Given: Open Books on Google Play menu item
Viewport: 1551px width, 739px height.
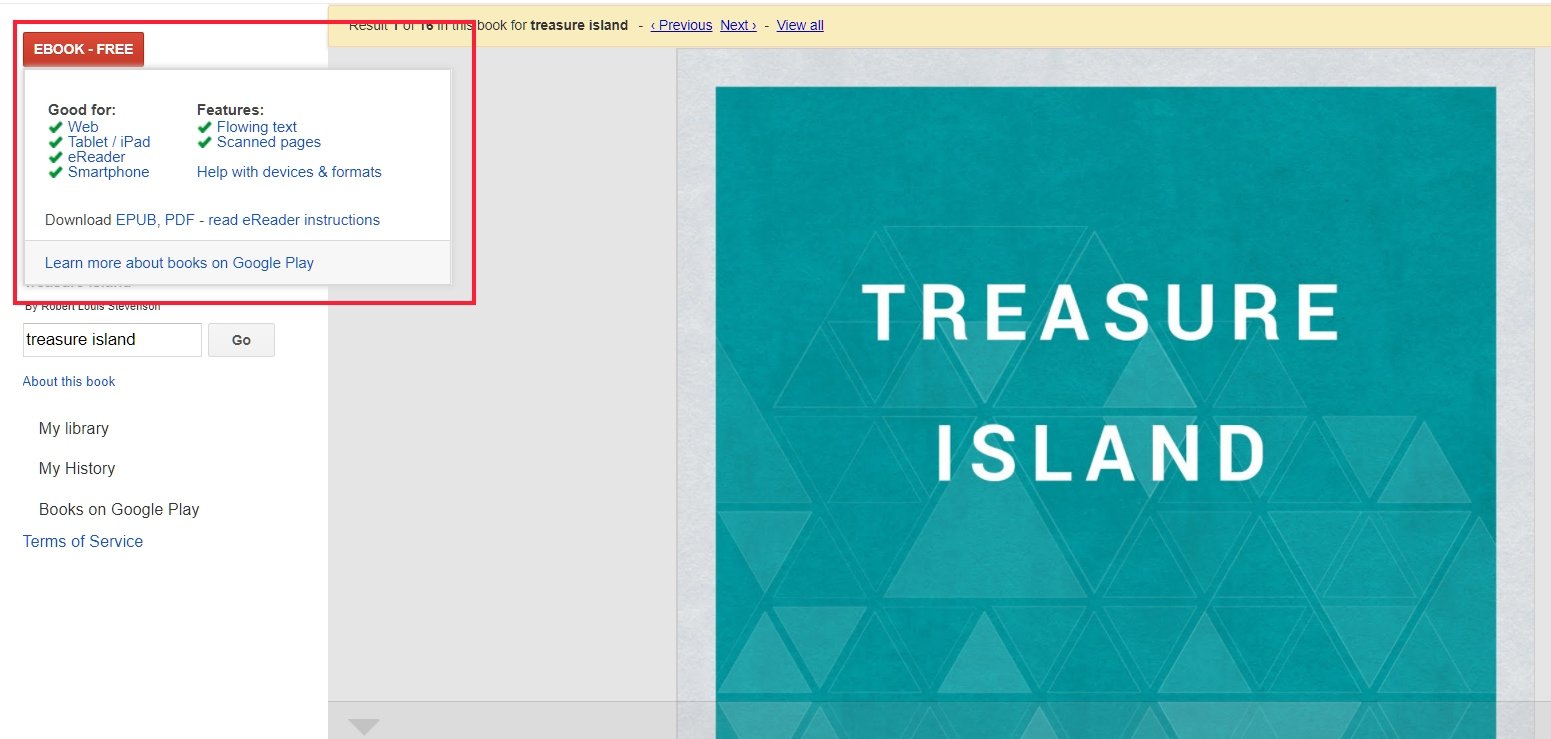Looking at the screenshot, I should click(x=119, y=510).
